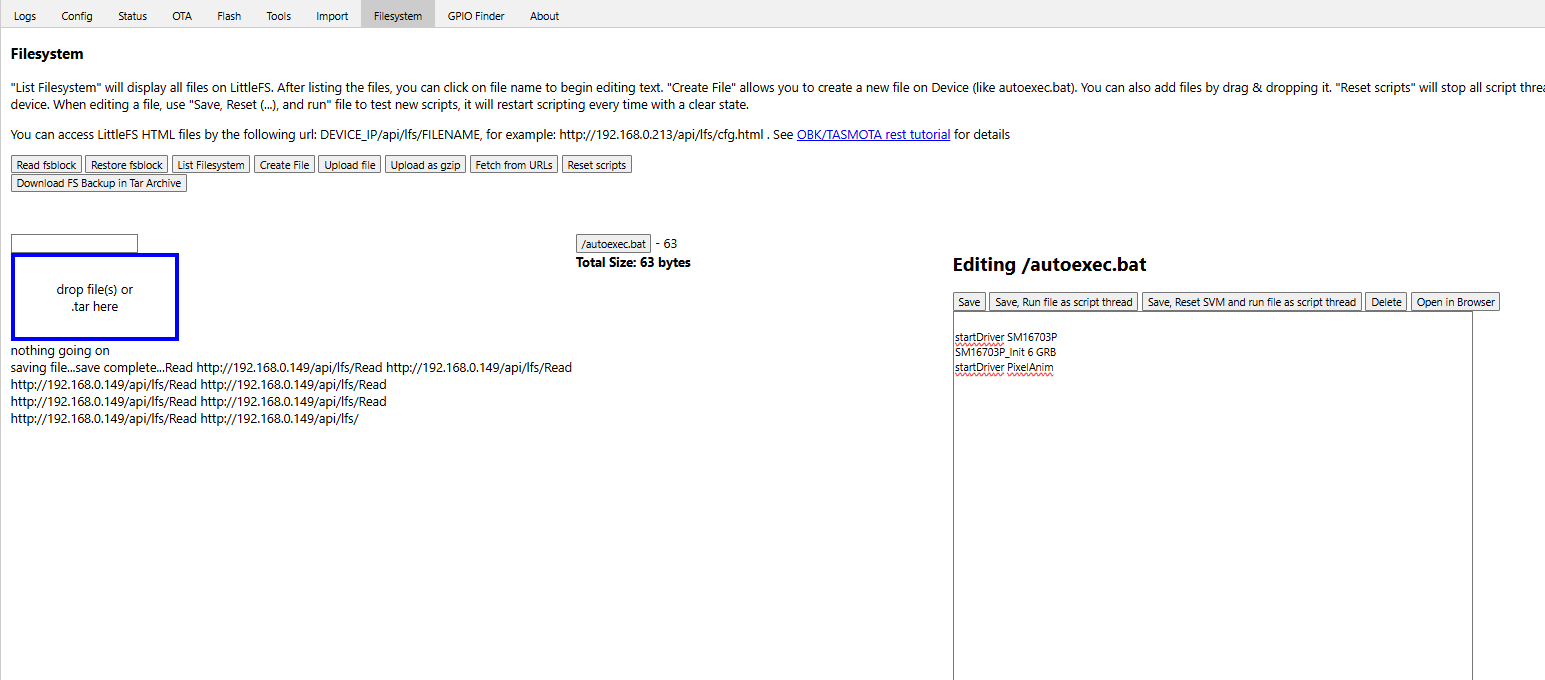Click Save, Reset SVM and run file button
Image resolution: width=1545 pixels, height=680 pixels.
pos(1252,302)
